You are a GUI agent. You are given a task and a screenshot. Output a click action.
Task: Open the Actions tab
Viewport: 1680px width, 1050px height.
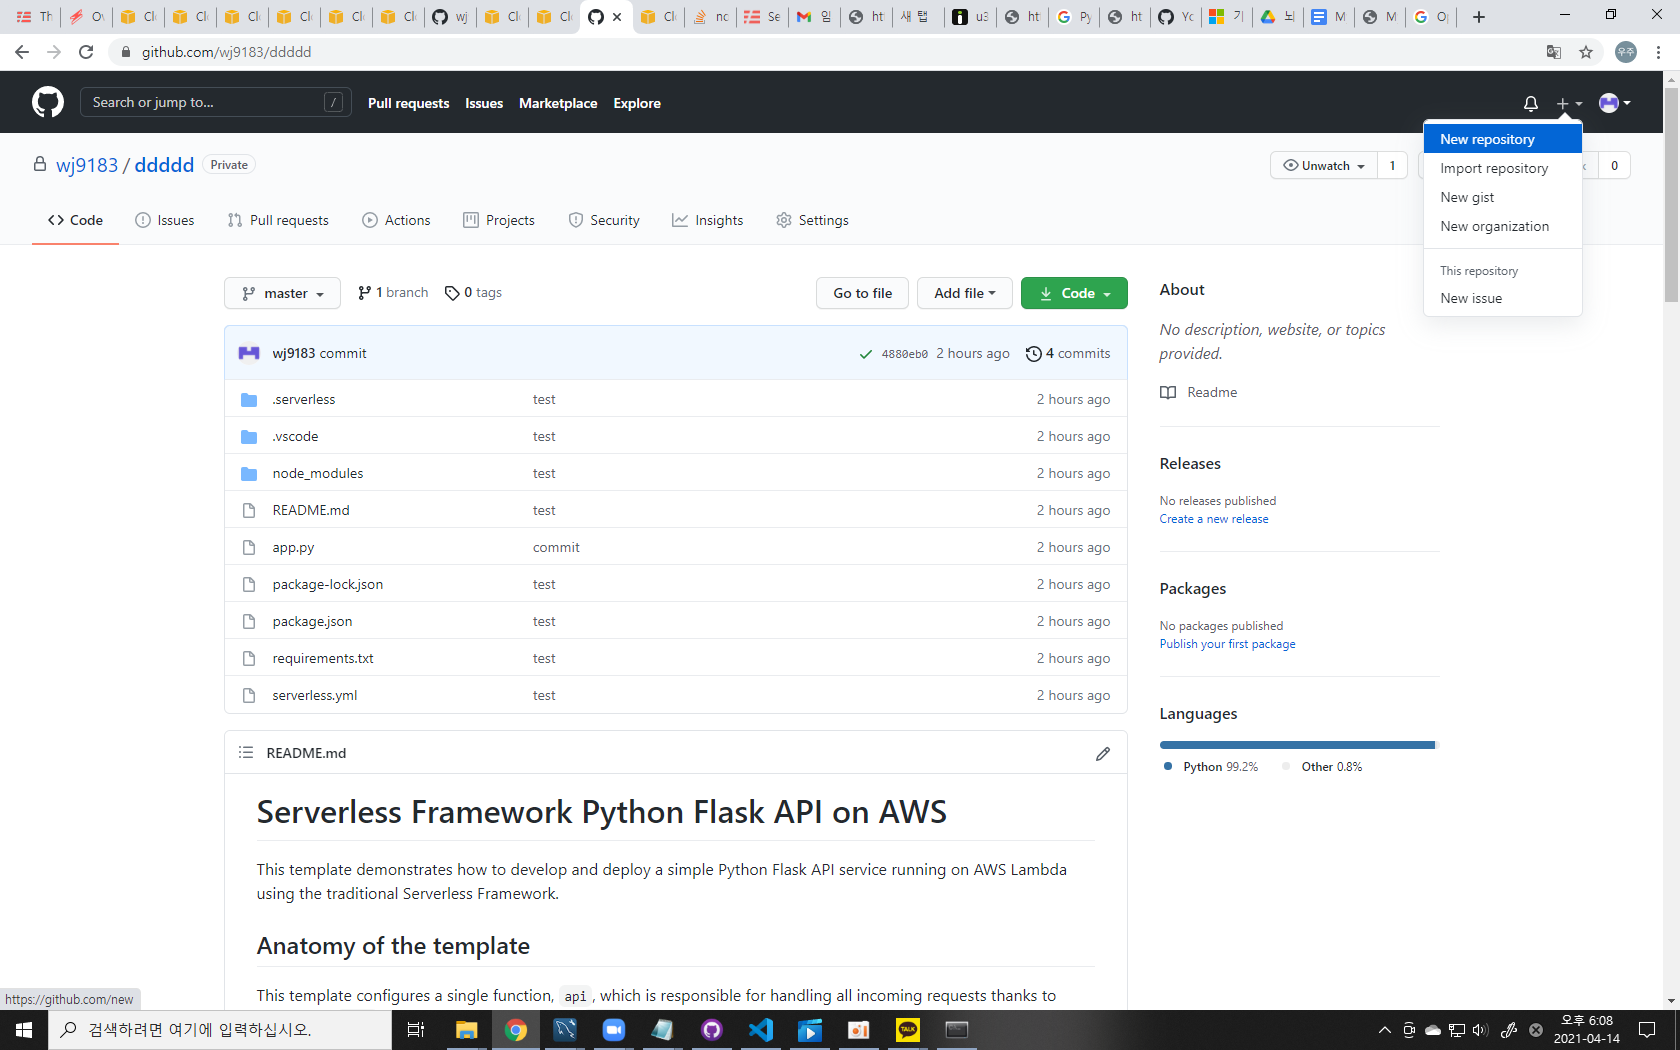click(x=396, y=220)
